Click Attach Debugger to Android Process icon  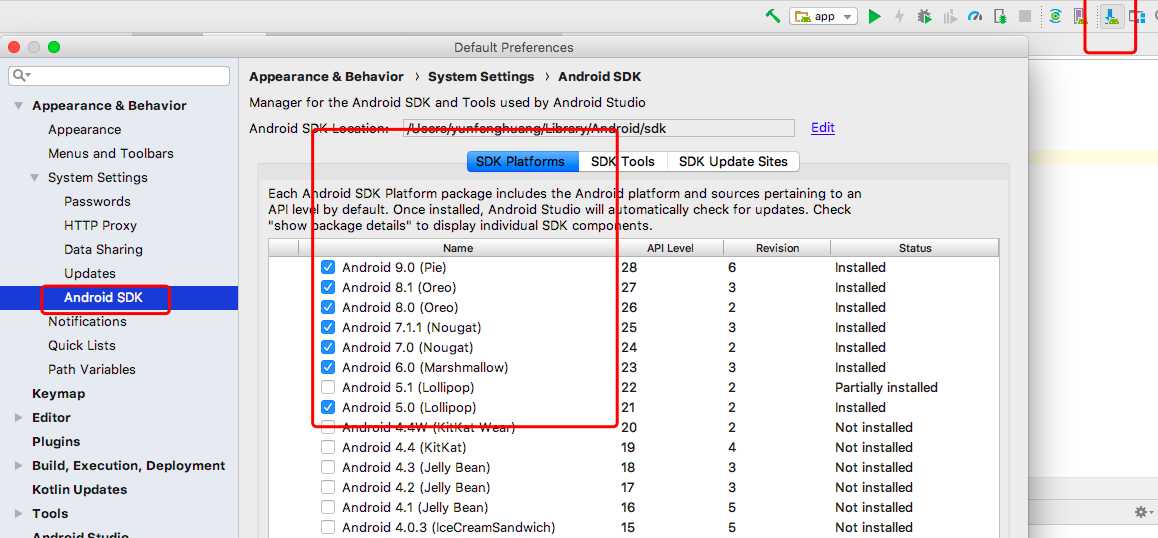(x=1000, y=16)
